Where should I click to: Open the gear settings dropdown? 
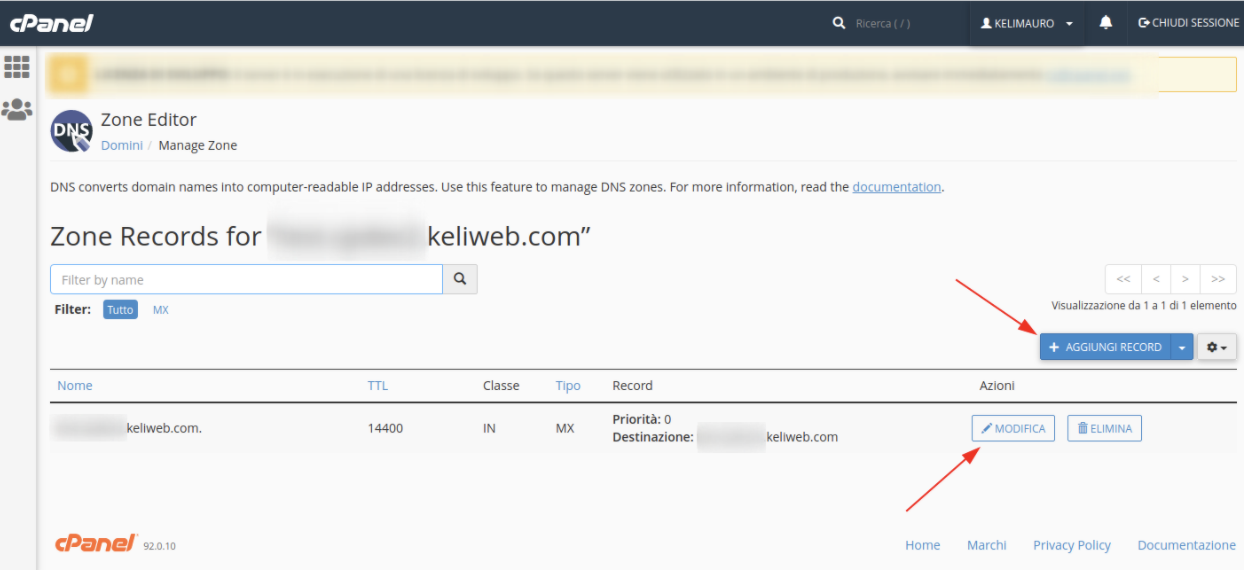(x=1217, y=347)
